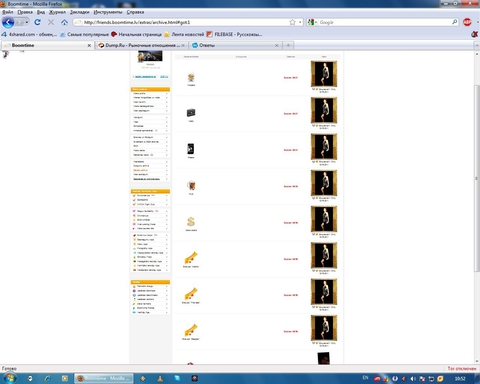480x384 pixels.
Task: Click the beer mug gift icon
Action: (191, 185)
